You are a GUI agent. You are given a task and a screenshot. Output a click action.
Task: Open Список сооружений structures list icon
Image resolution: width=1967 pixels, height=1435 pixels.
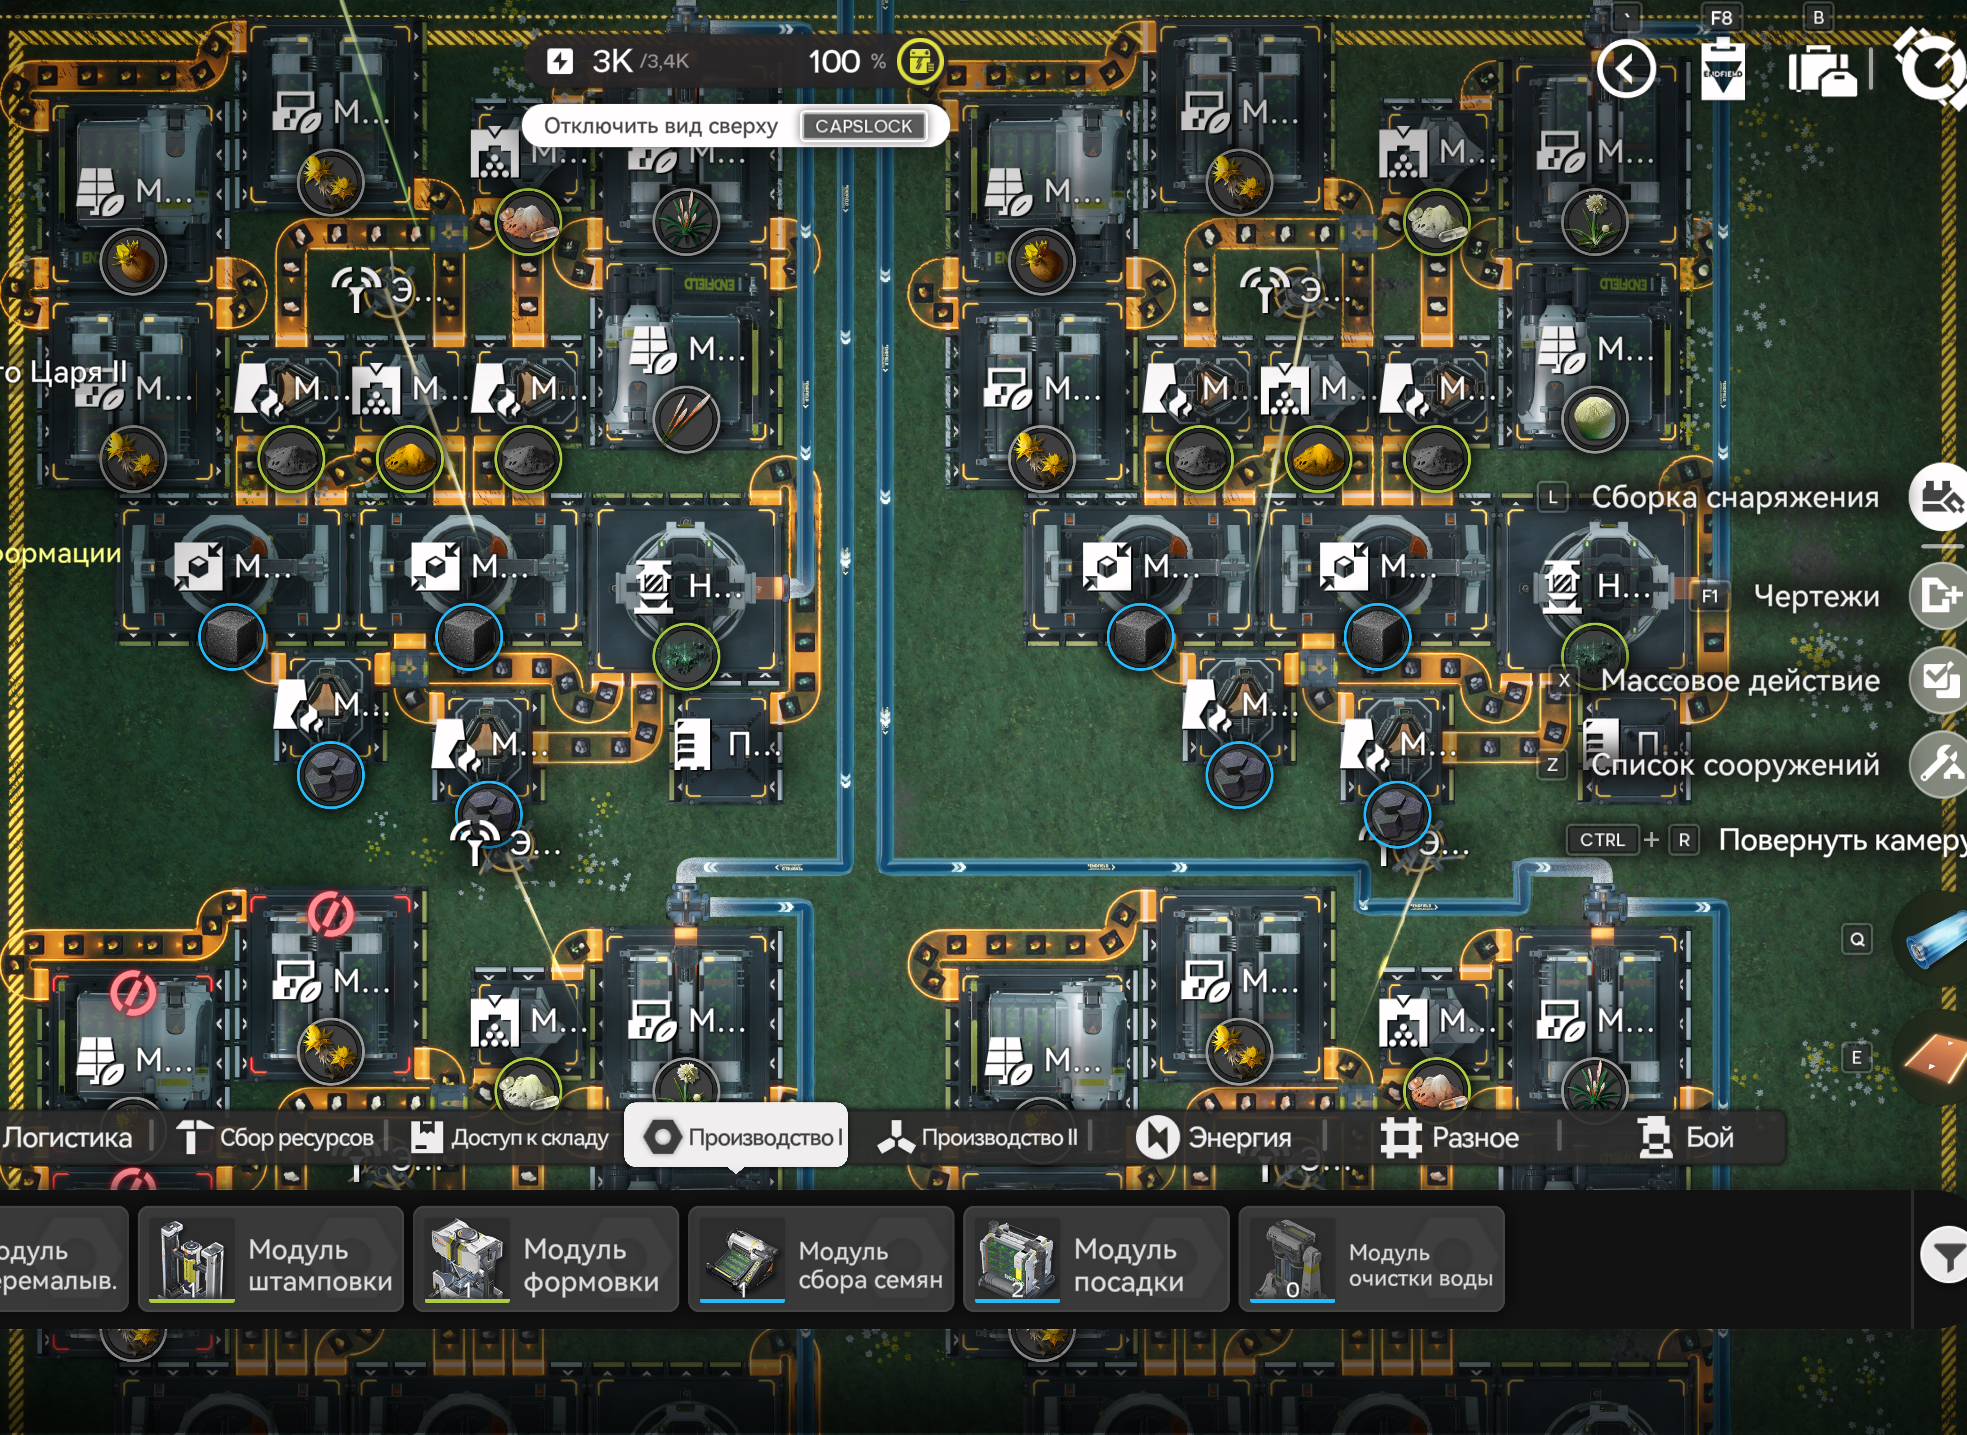(x=1939, y=765)
